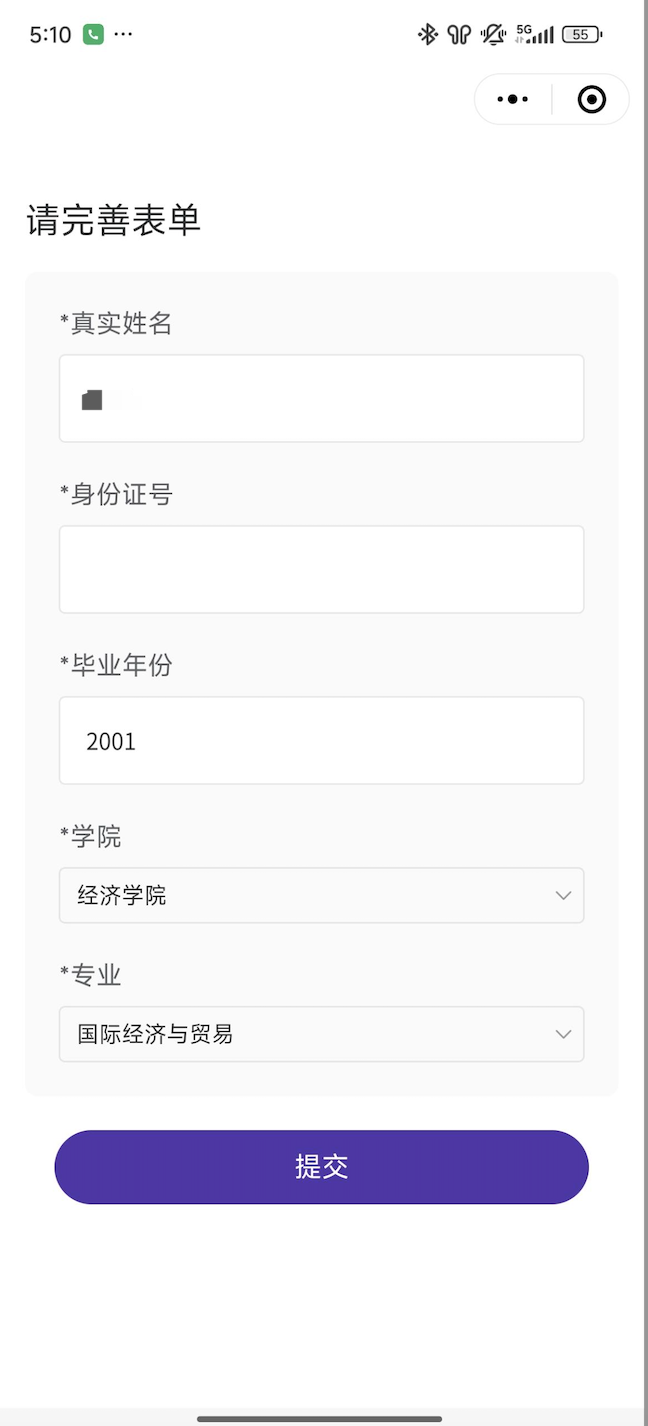Tap the battery level indicator

click(x=582, y=35)
